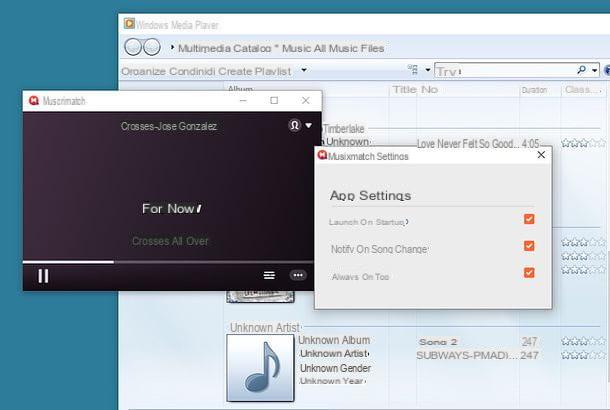Click the Crosses-Jose Gonzalez song title
Screen dimensions: 610x410
coord(168,126)
